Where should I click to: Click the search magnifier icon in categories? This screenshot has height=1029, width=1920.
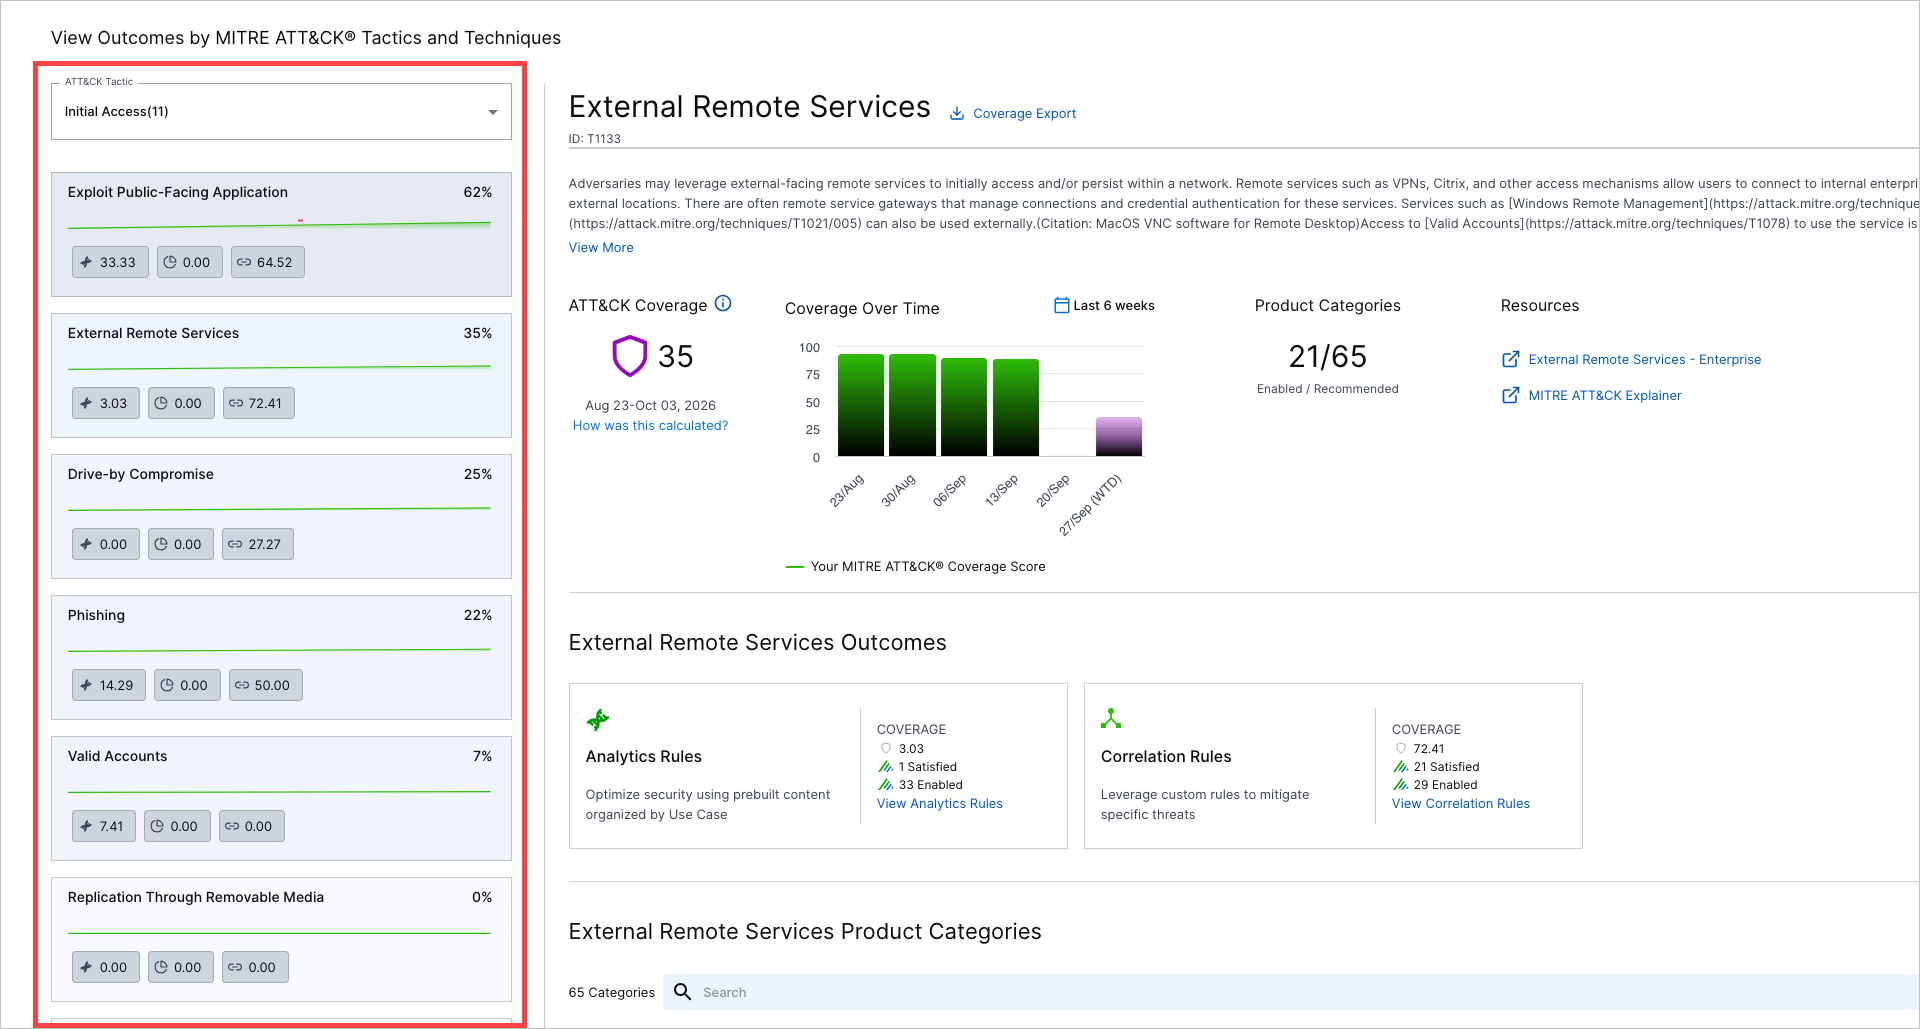683,992
